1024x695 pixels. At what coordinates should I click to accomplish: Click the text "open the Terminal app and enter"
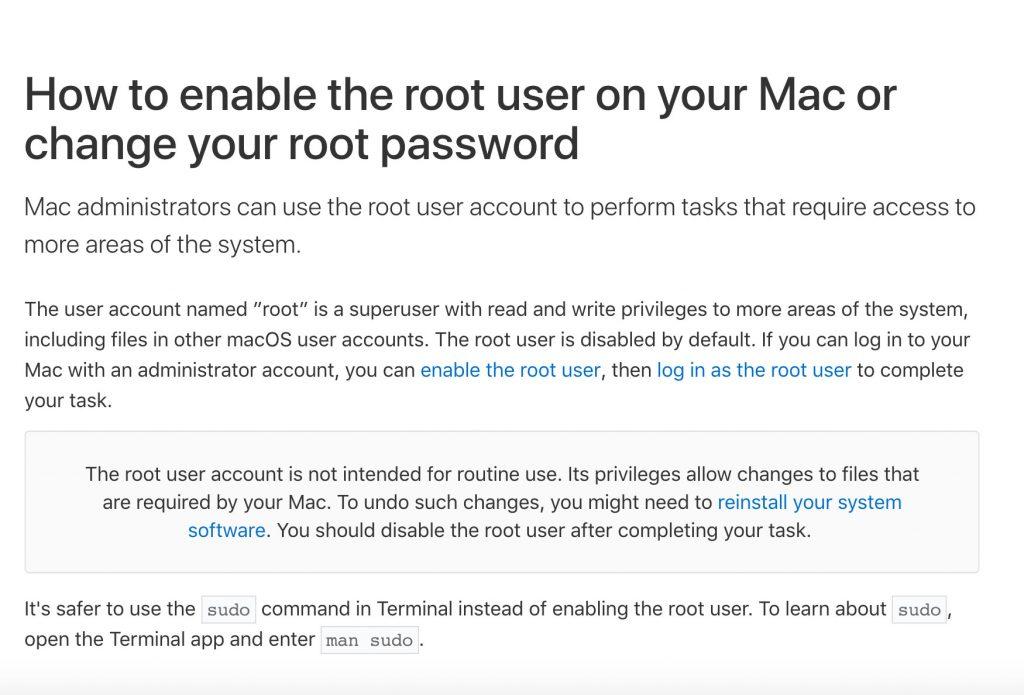pyautogui.click(x=170, y=639)
